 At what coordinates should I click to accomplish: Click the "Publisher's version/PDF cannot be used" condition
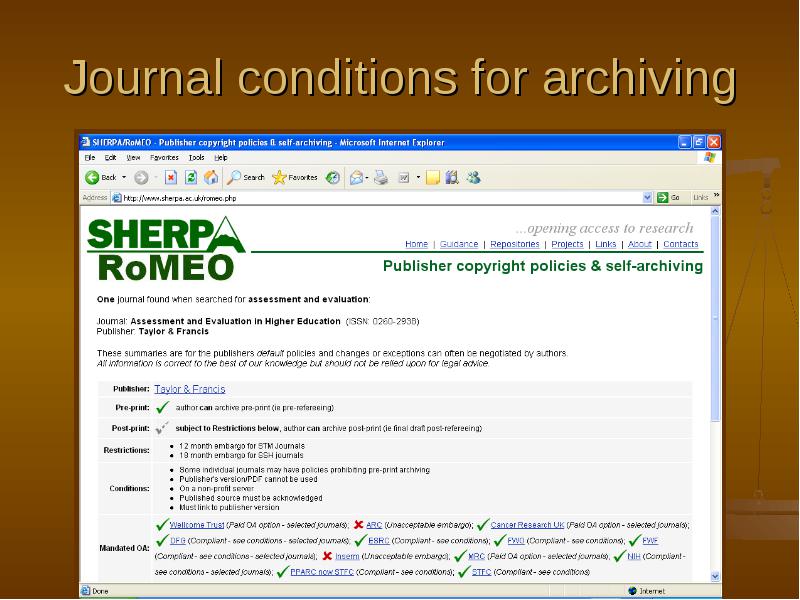point(248,479)
